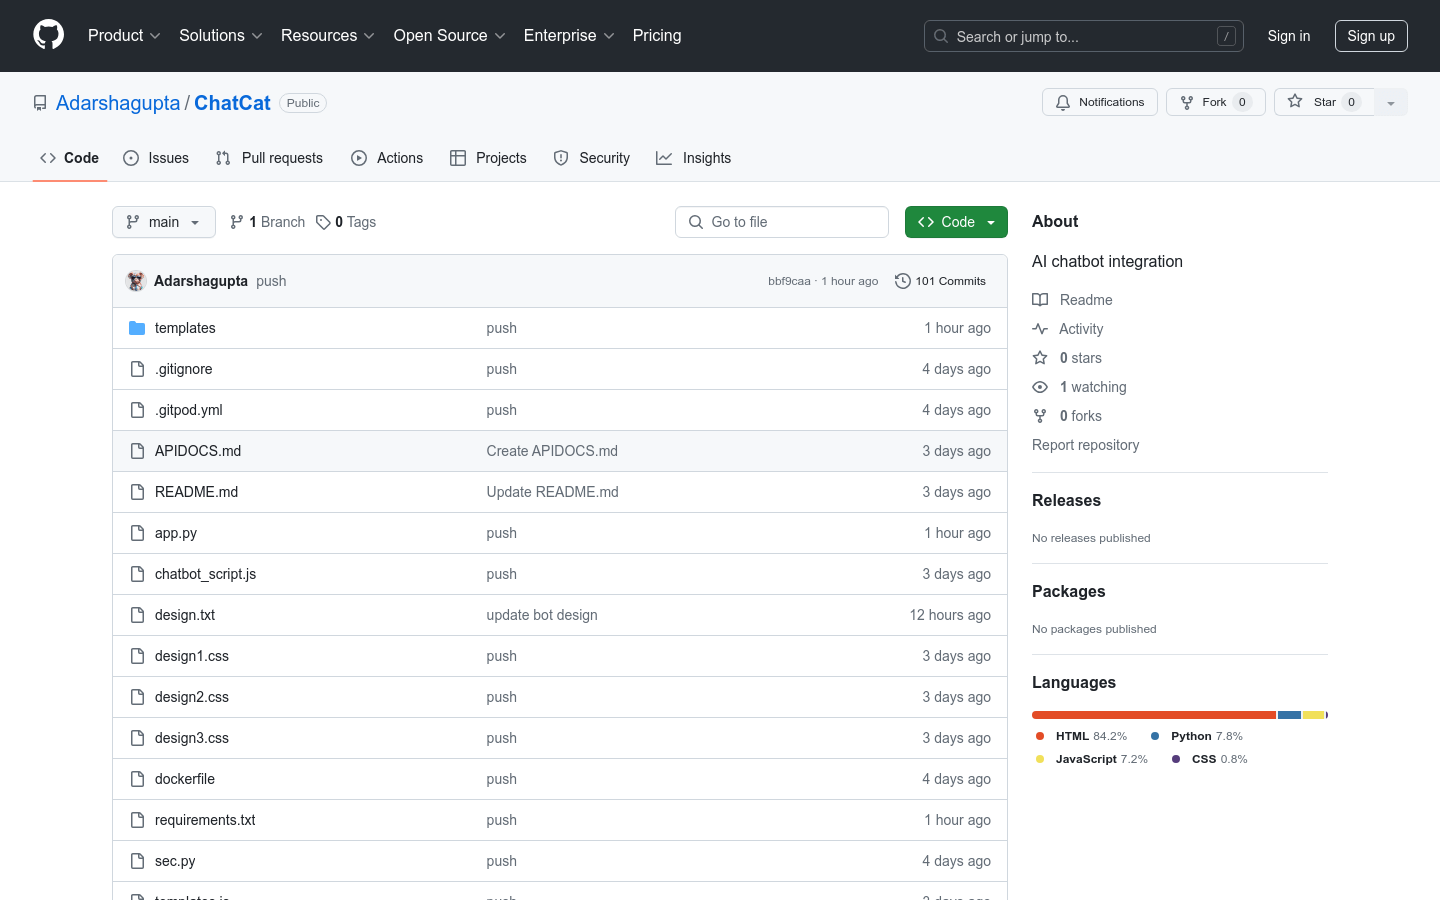
Task: Open the ChatCat repository name link
Action: (x=232, y=103)
